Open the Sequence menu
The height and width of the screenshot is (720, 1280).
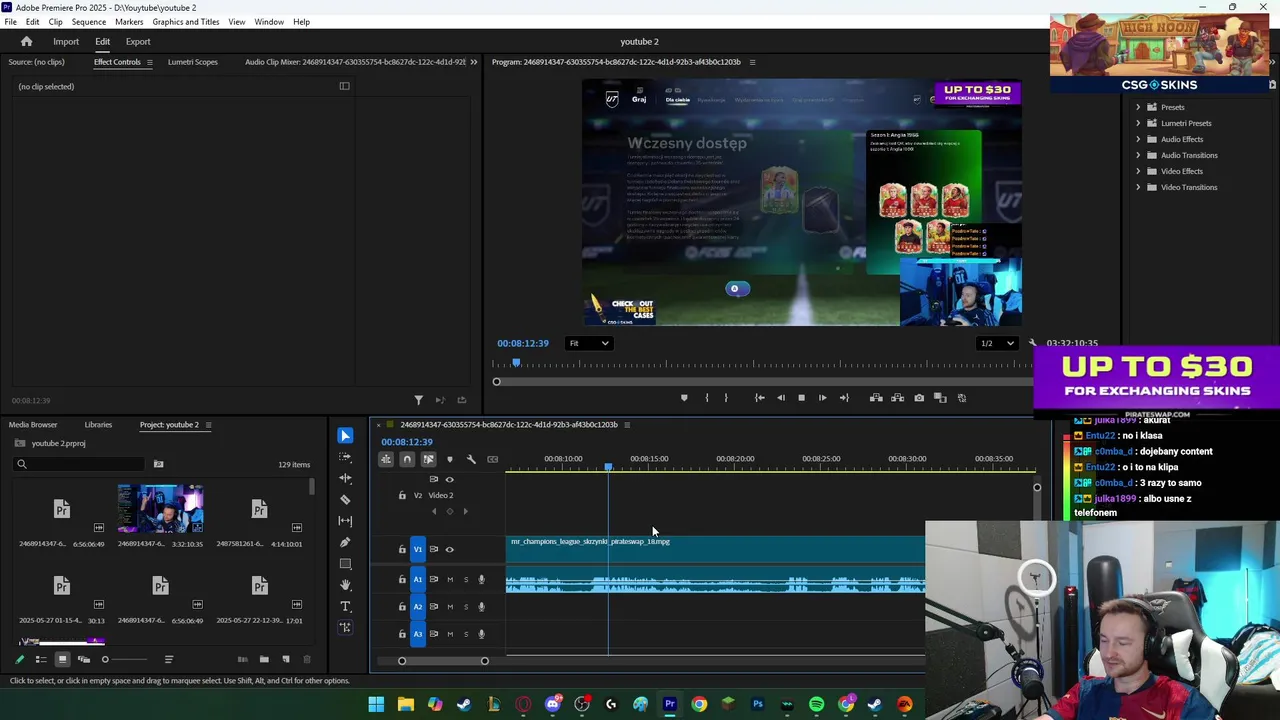pyautogui.click(x=89, y=22)
